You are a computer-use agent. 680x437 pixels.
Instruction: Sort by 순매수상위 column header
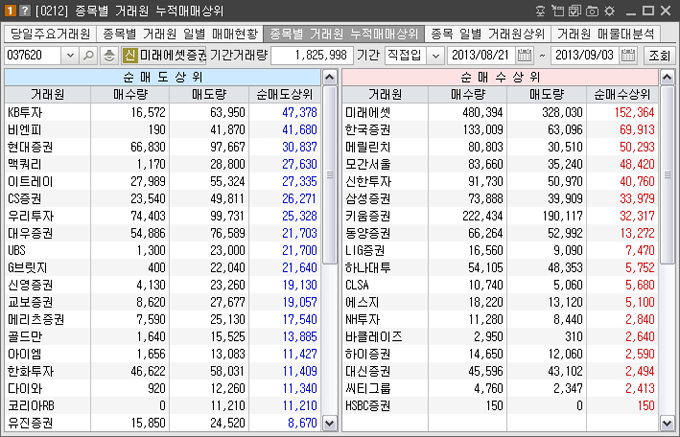click(622, 95)
